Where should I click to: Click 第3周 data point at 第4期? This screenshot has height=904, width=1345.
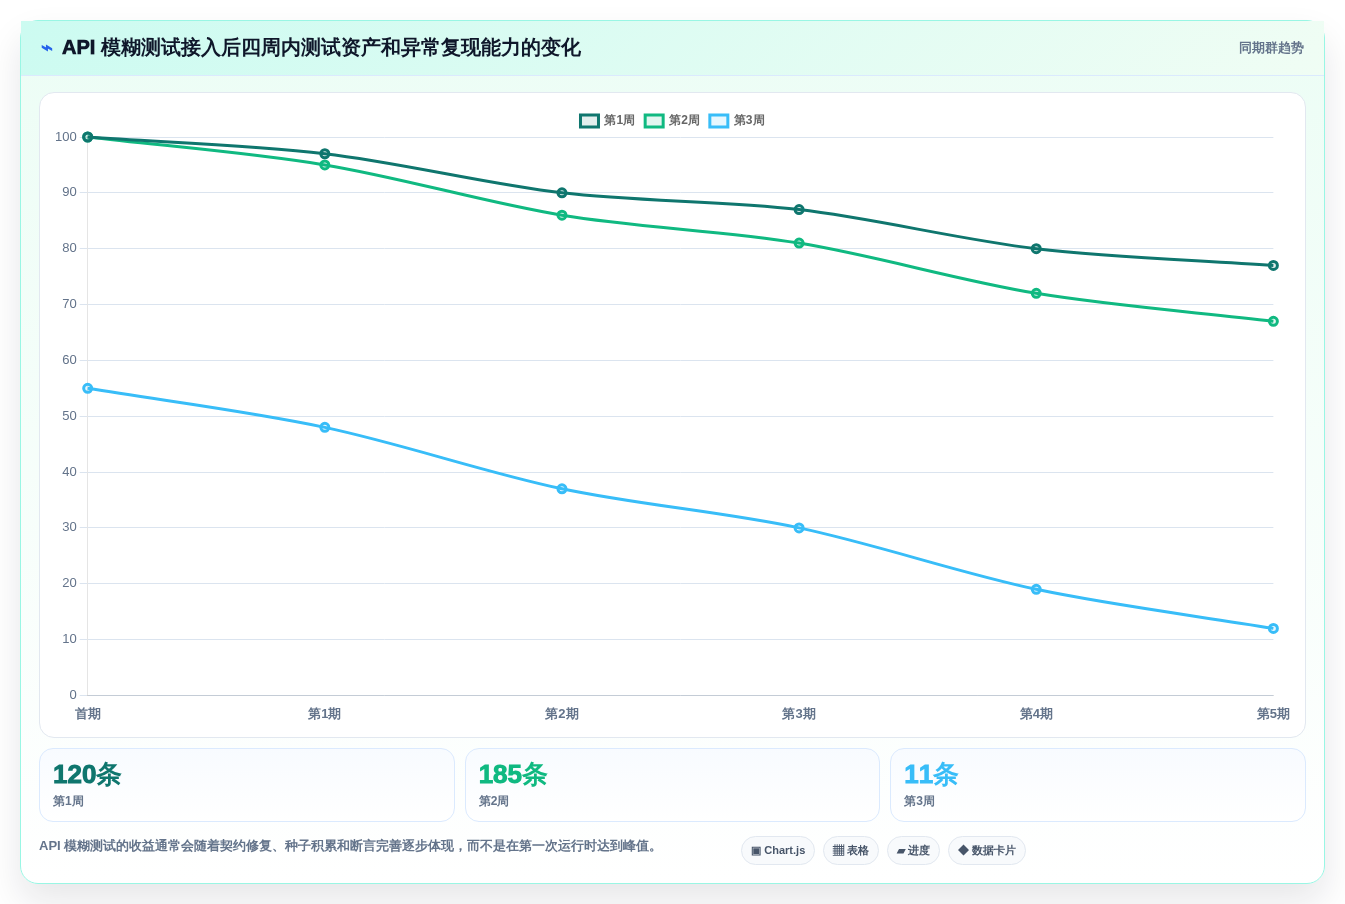click(1036, 589)
